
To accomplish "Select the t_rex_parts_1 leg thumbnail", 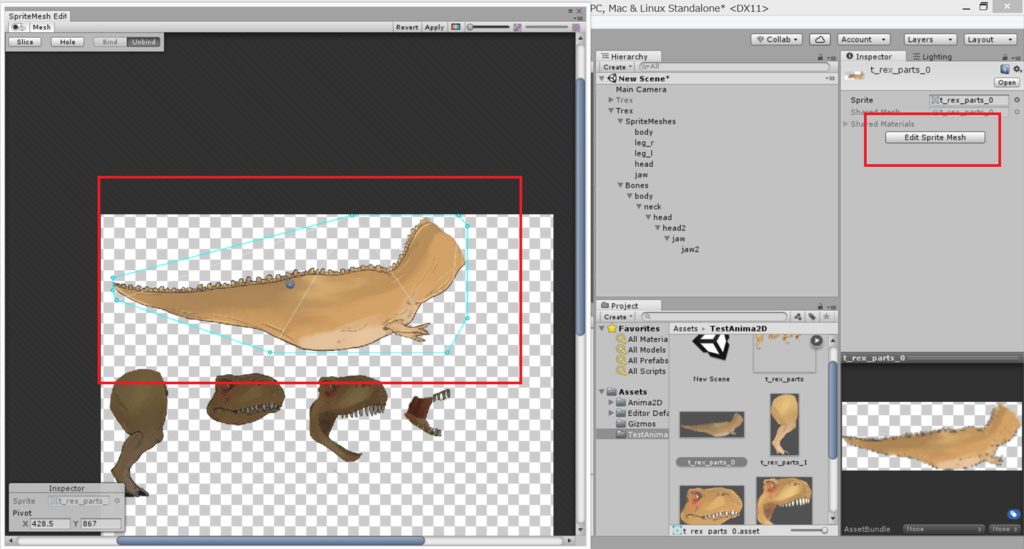I will (x=784, y=425).
